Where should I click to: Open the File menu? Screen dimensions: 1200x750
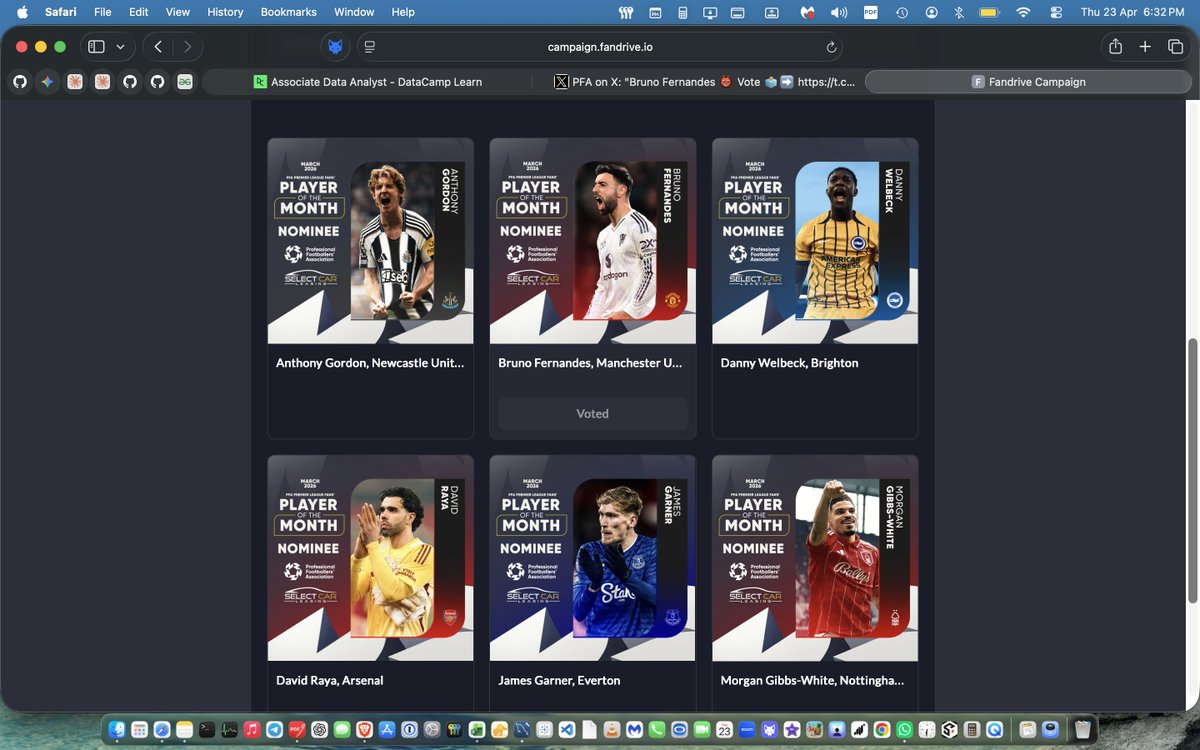(x=102, y=12)
